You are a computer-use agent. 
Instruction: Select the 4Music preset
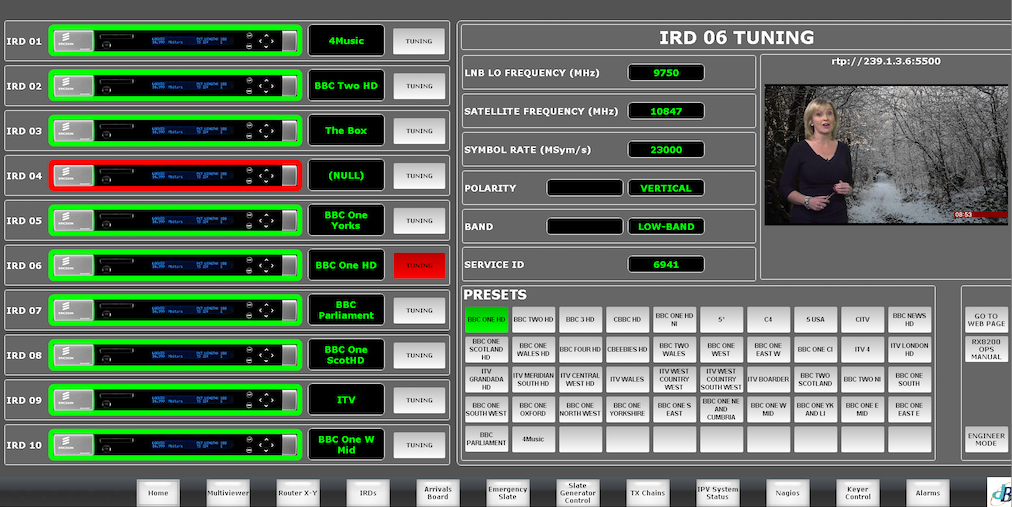tap(533, 439)
